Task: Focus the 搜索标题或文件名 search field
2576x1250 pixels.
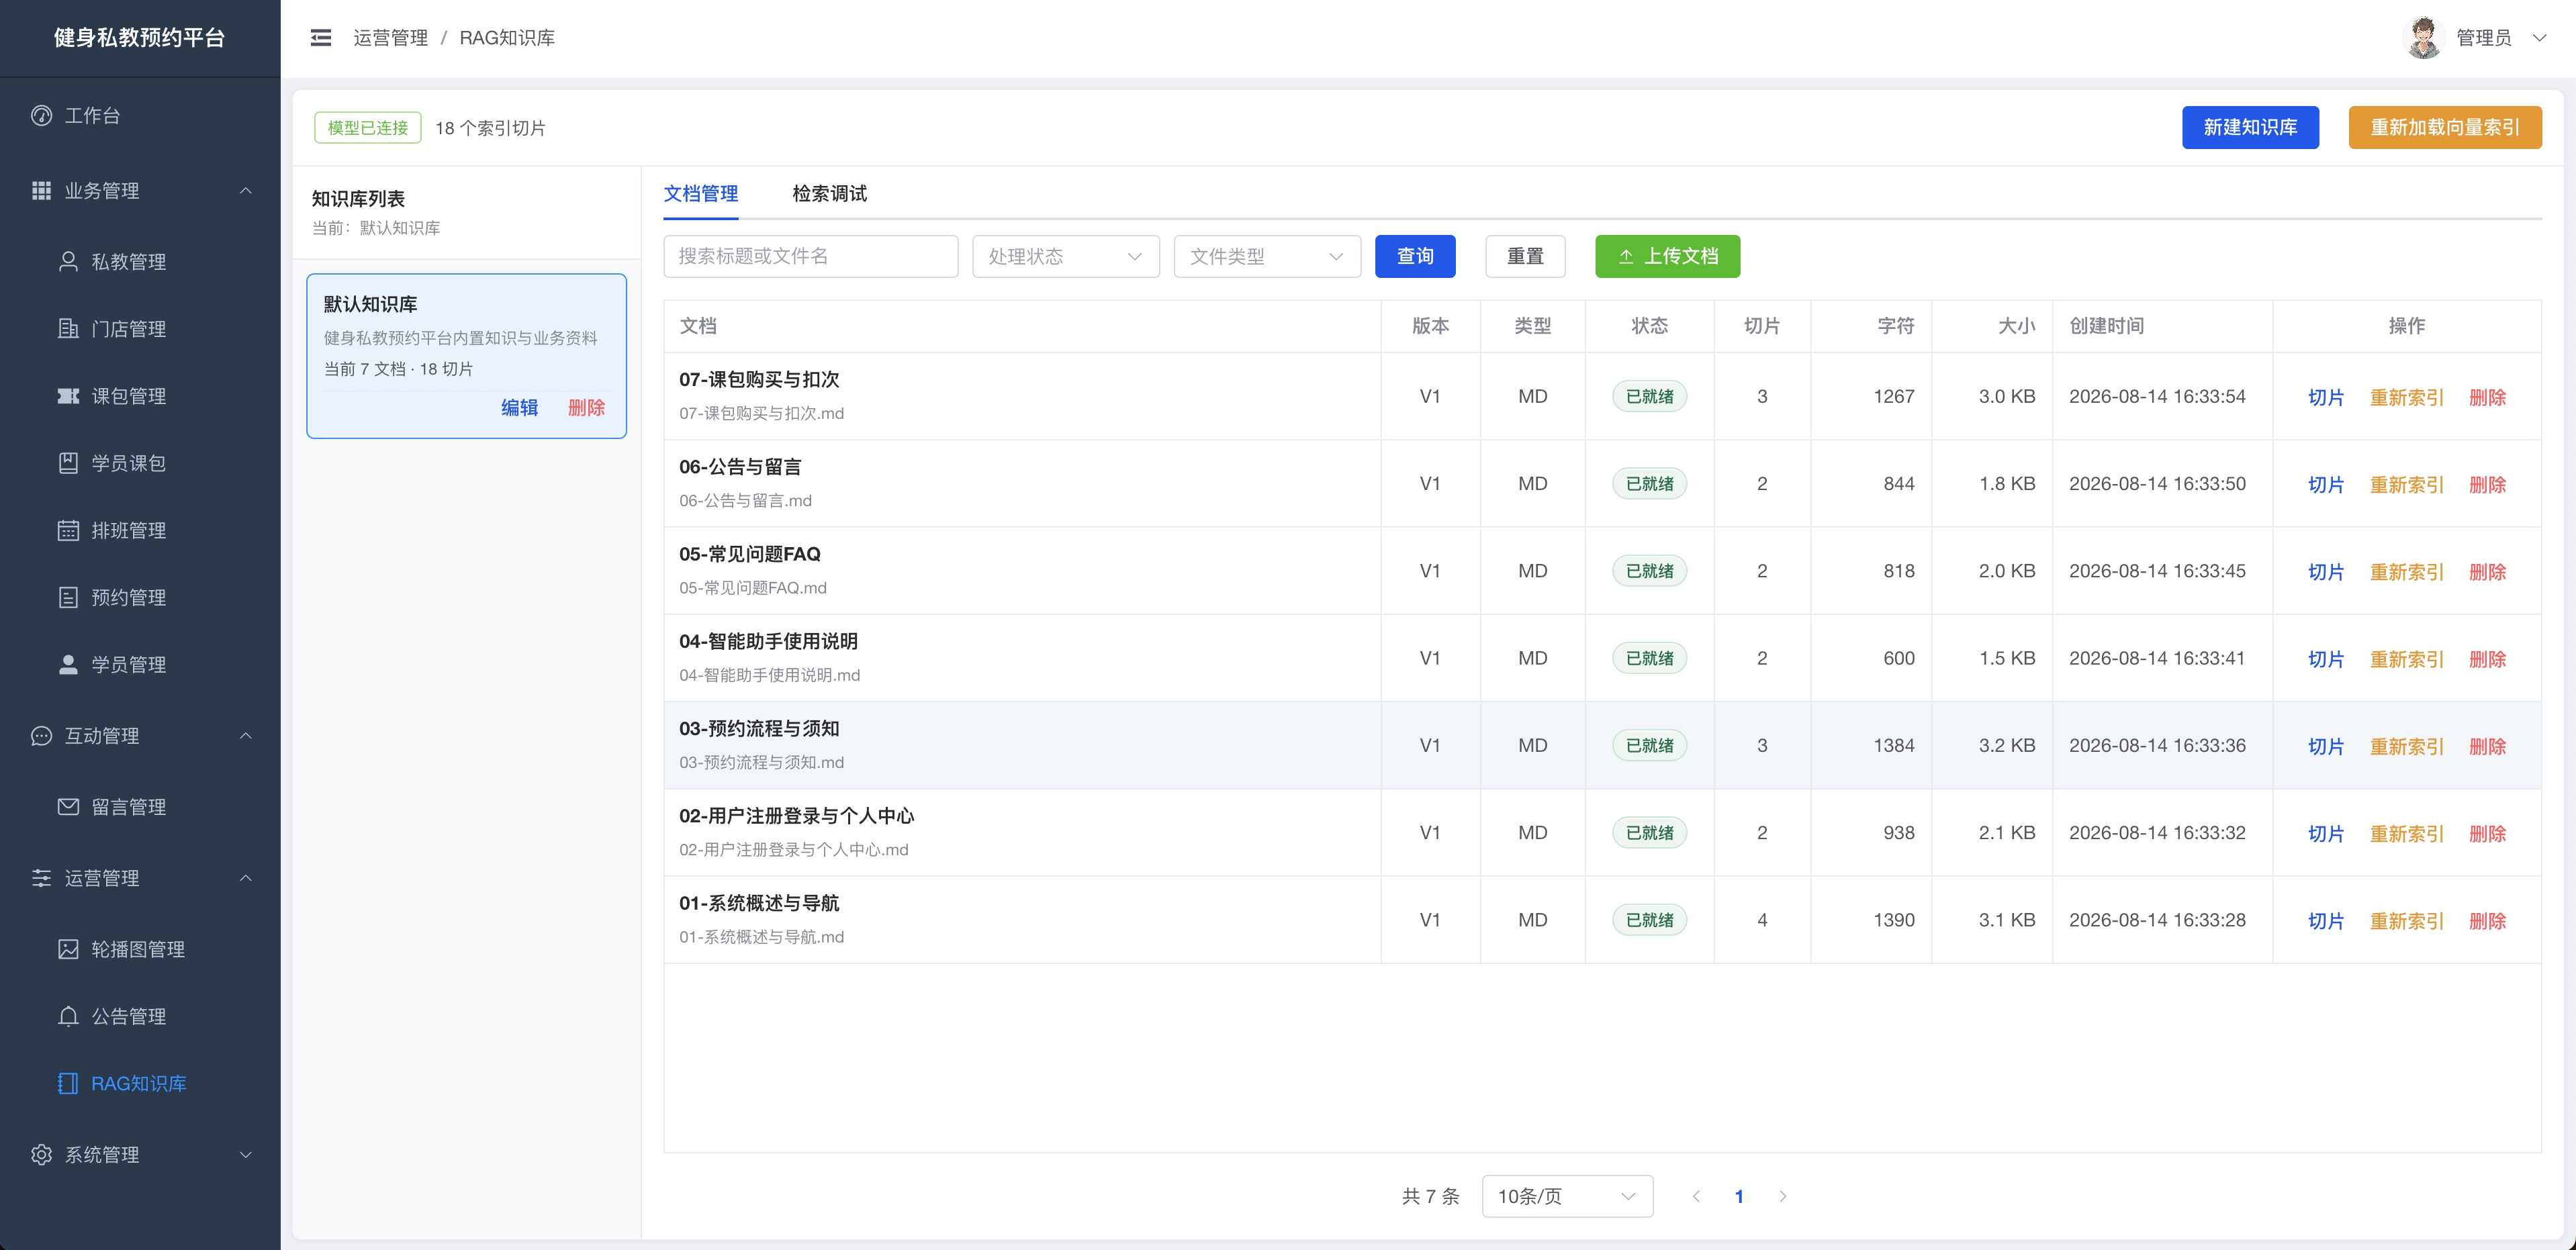Action: click(x=811, y=256)
